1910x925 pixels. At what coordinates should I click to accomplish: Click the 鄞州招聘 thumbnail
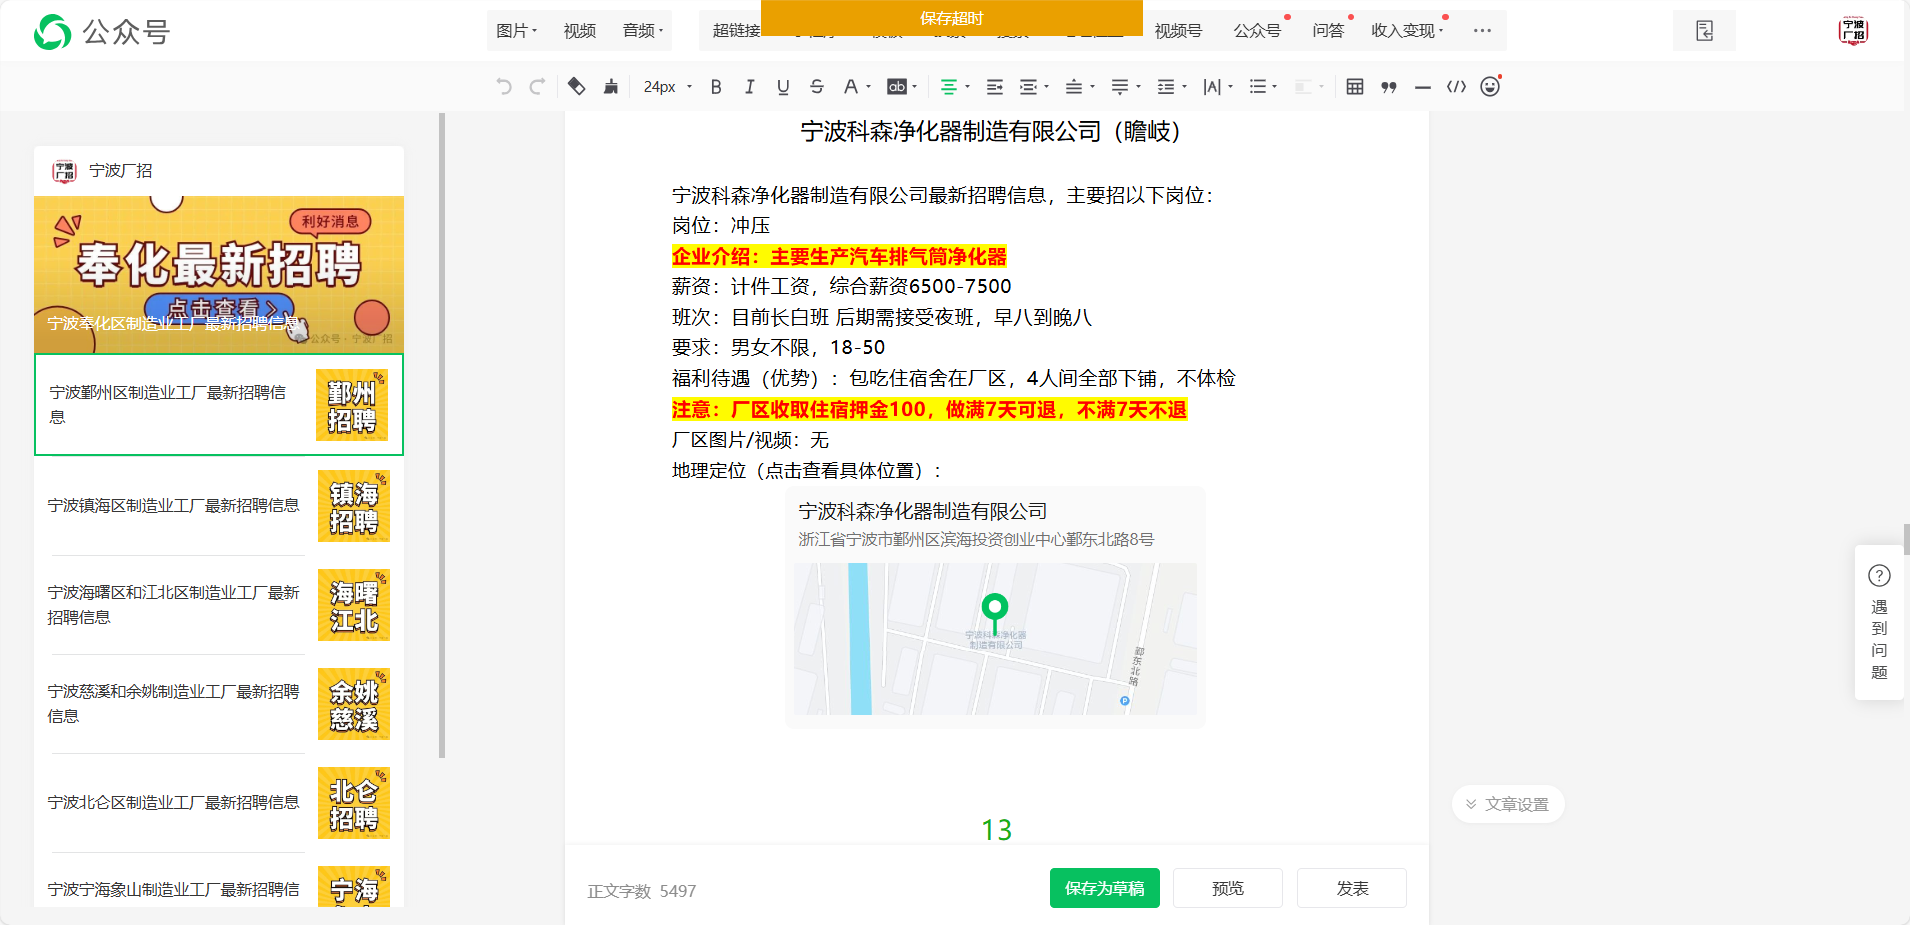(352, 405)
